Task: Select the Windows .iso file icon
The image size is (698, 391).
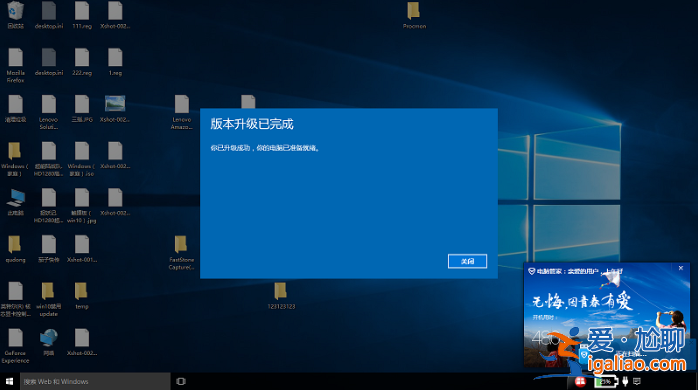Action: pyautogui.click(x=82, y=151)
